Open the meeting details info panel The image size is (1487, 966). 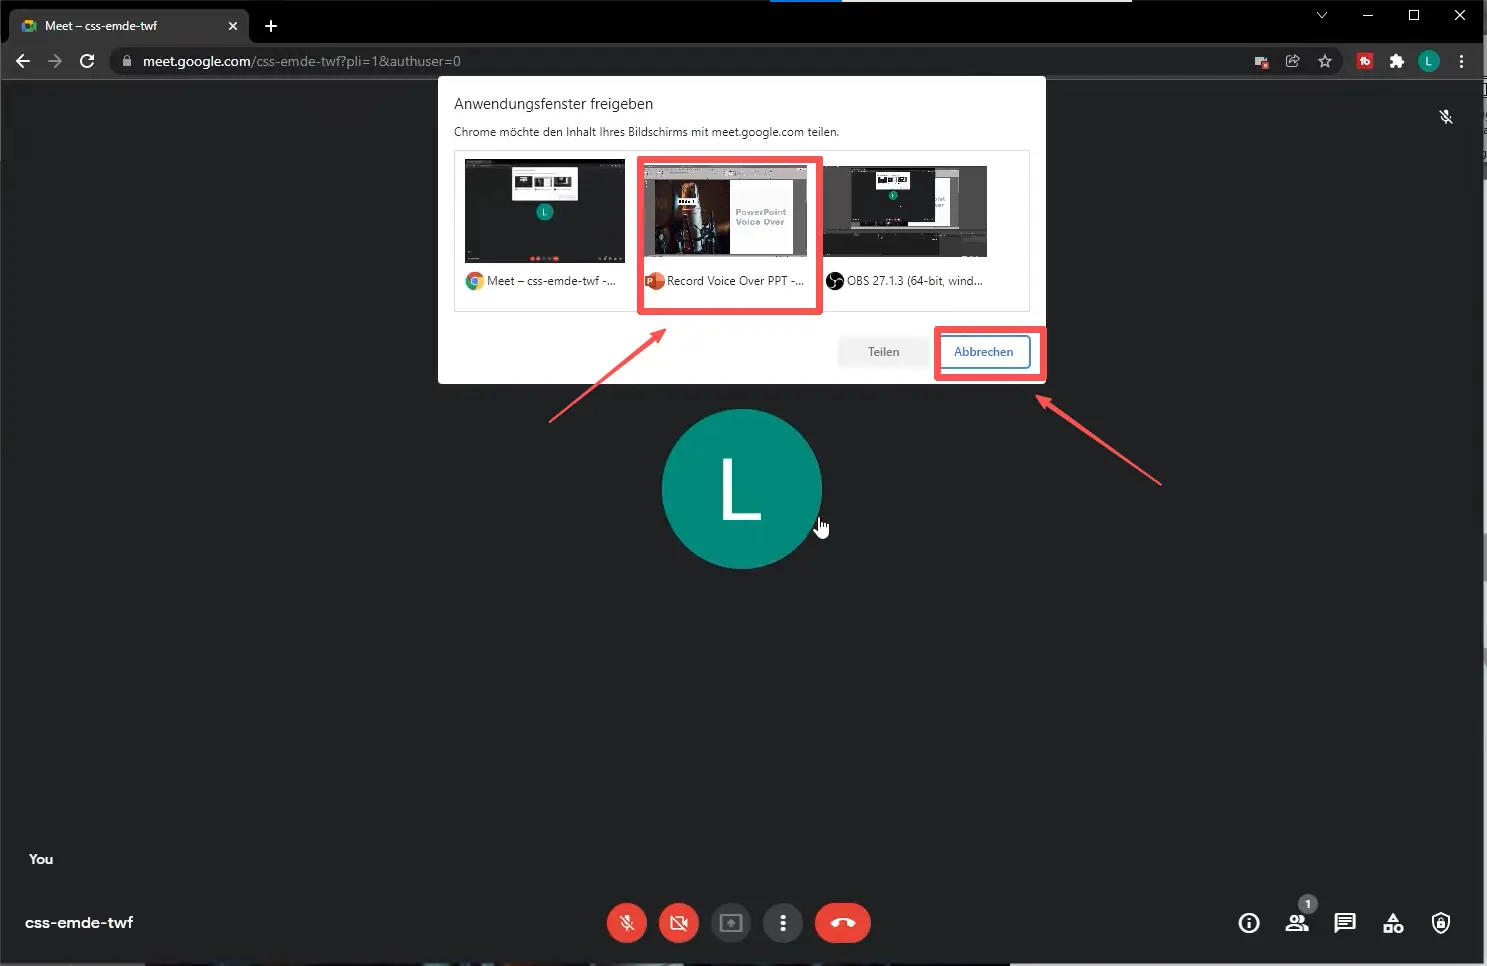(x=1248, y=923)
